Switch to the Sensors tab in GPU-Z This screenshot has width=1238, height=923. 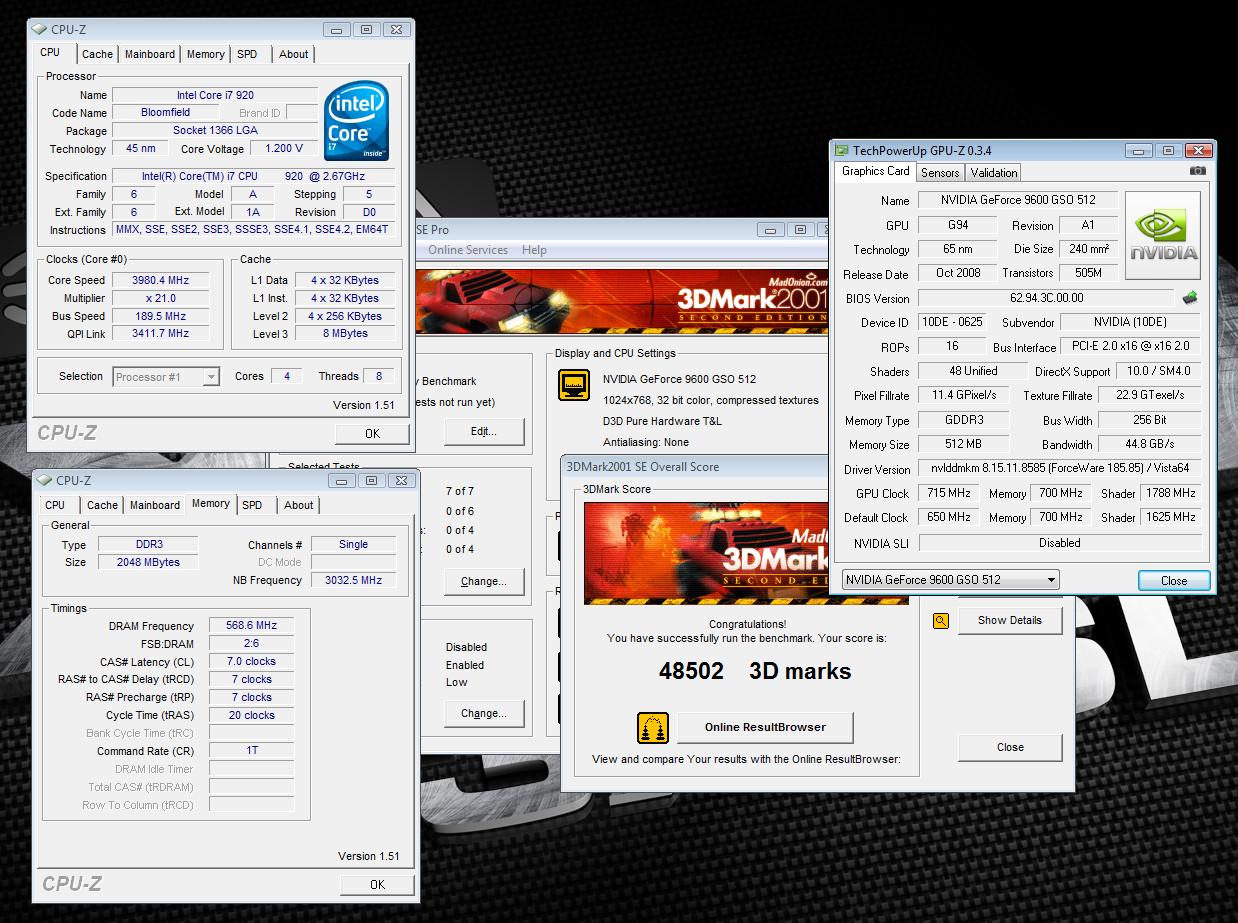pos(941,173)
